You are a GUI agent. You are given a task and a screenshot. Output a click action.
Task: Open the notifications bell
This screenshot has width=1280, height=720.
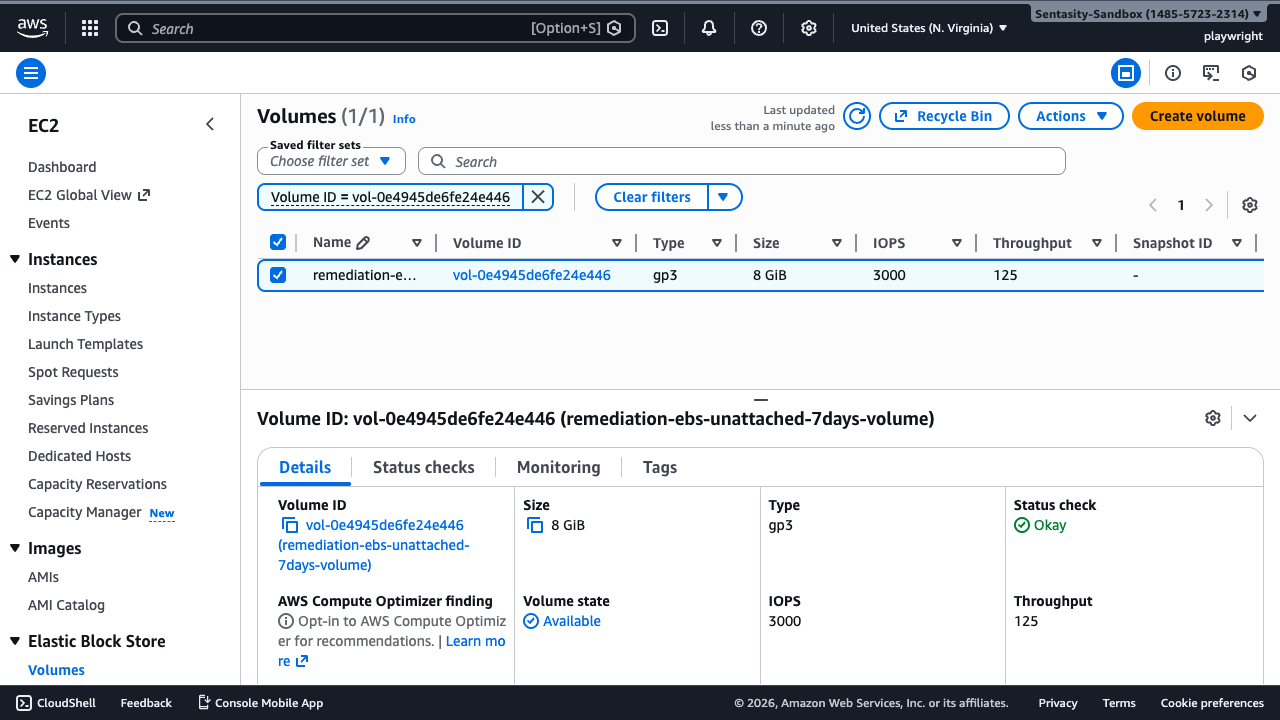[x=709, y=28]
